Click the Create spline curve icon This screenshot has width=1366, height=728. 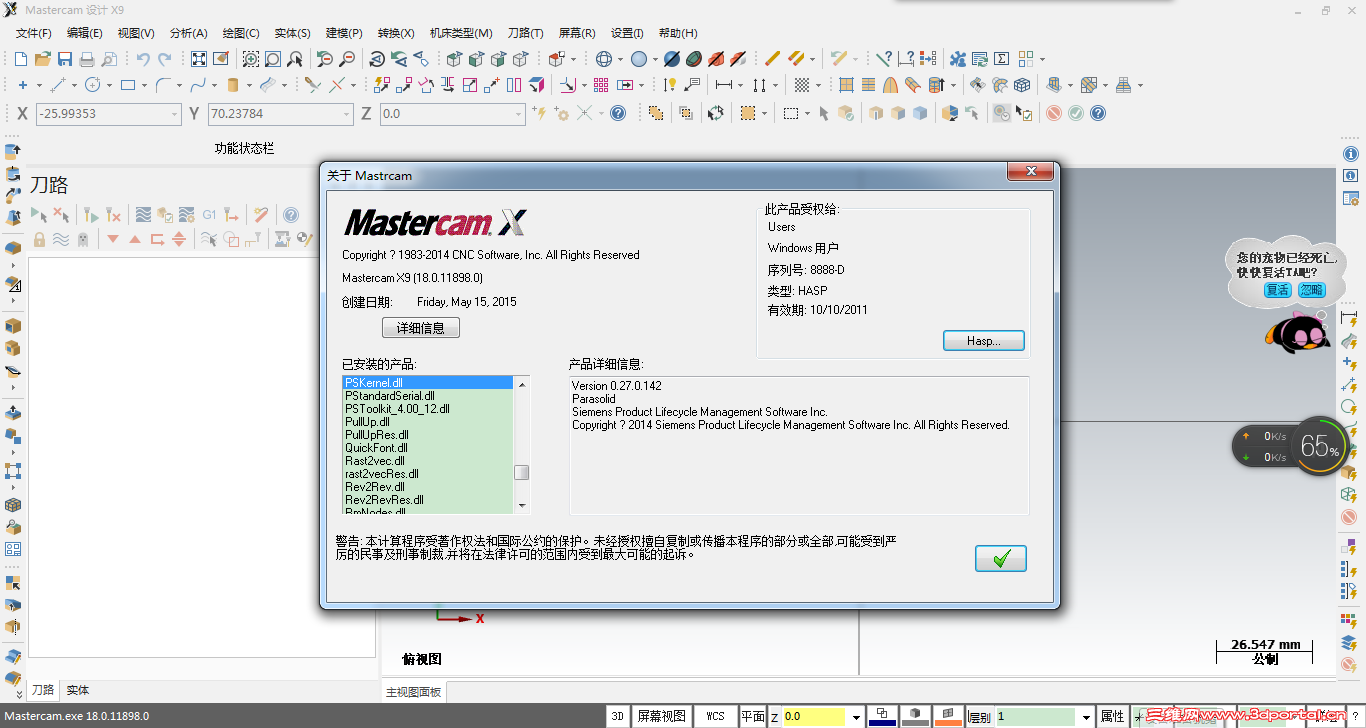coord(197,85)
